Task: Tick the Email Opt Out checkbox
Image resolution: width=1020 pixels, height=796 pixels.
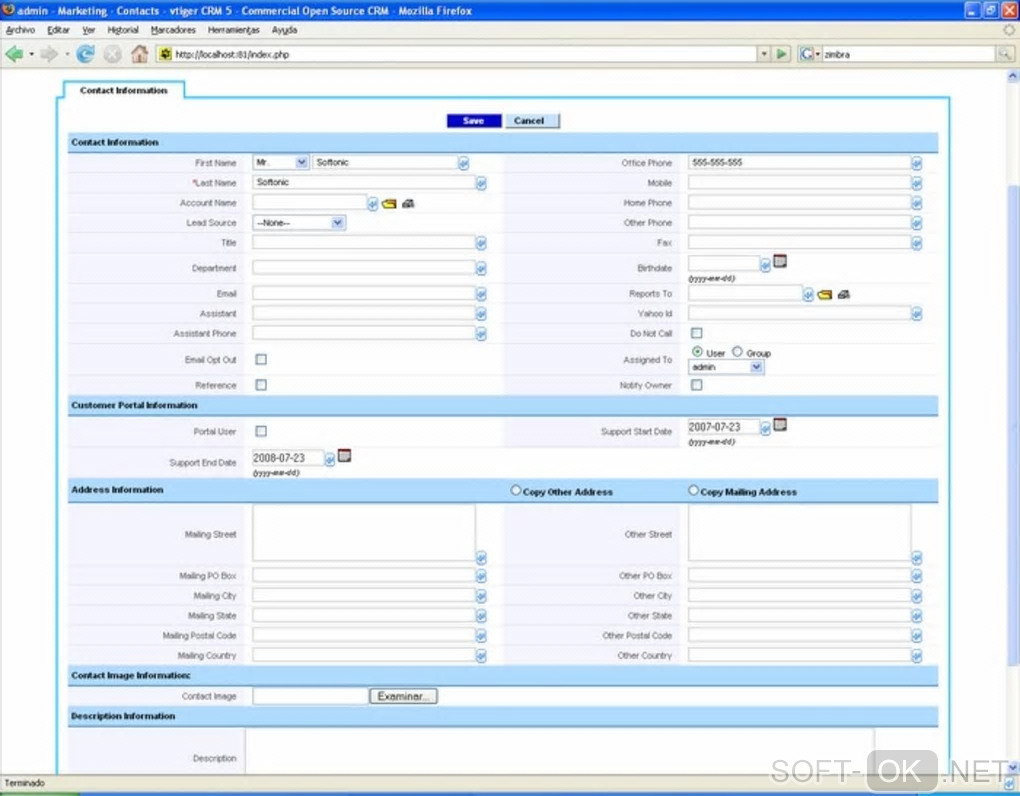Action: coord(261,360)
